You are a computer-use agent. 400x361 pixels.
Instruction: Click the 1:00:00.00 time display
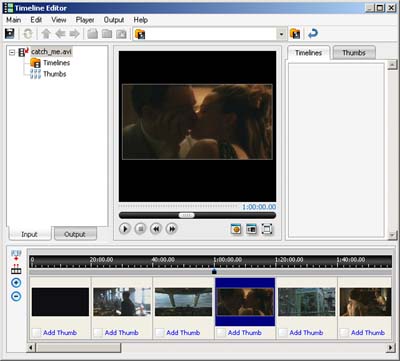pyautogui.click(x=259, y=207)
